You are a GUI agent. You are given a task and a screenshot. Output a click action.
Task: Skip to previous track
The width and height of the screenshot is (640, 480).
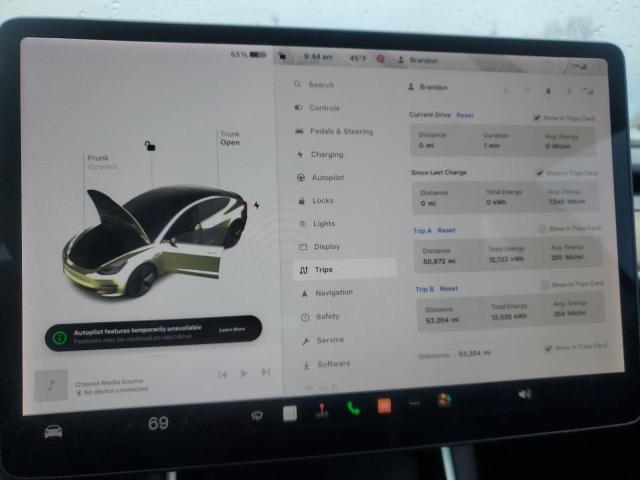(x=222, y=374)
